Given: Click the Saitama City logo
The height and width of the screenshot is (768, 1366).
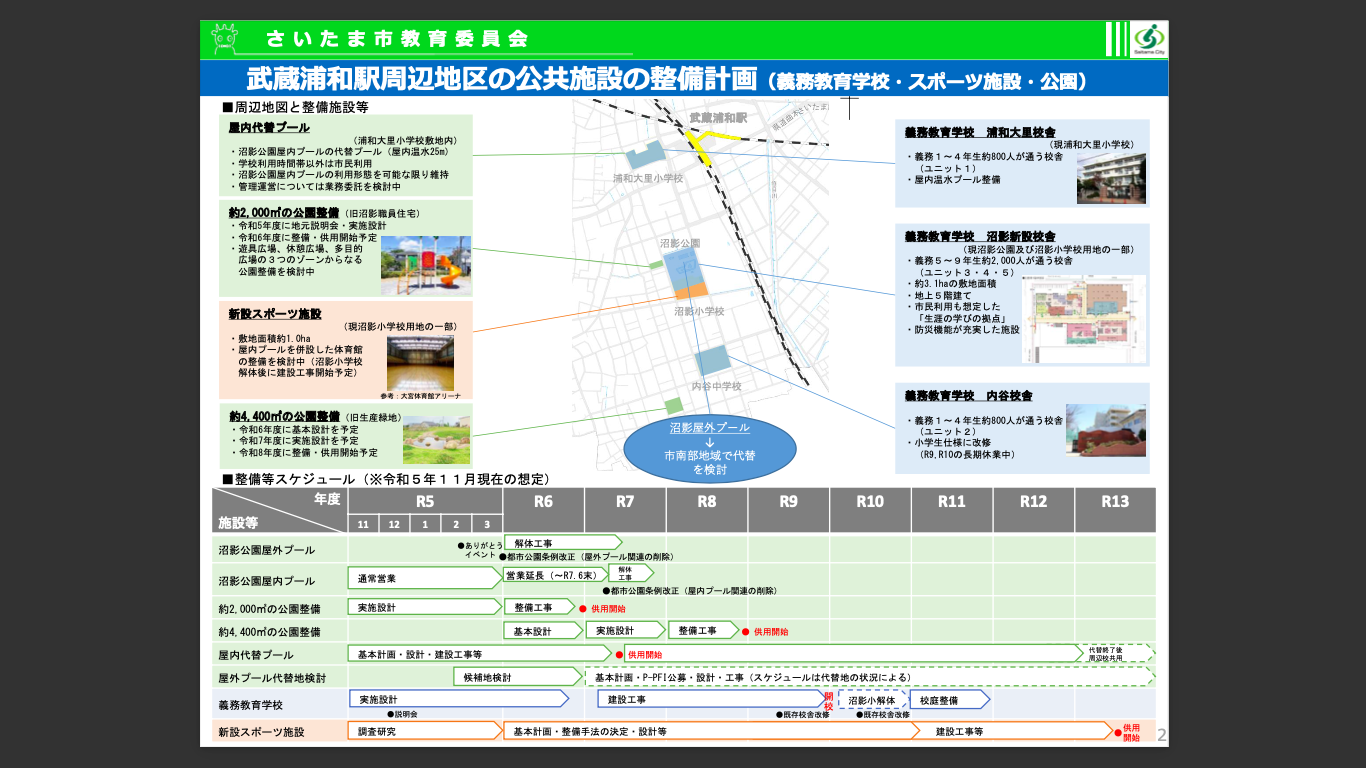Looking at the screenshot, I should coord(1144,39).
